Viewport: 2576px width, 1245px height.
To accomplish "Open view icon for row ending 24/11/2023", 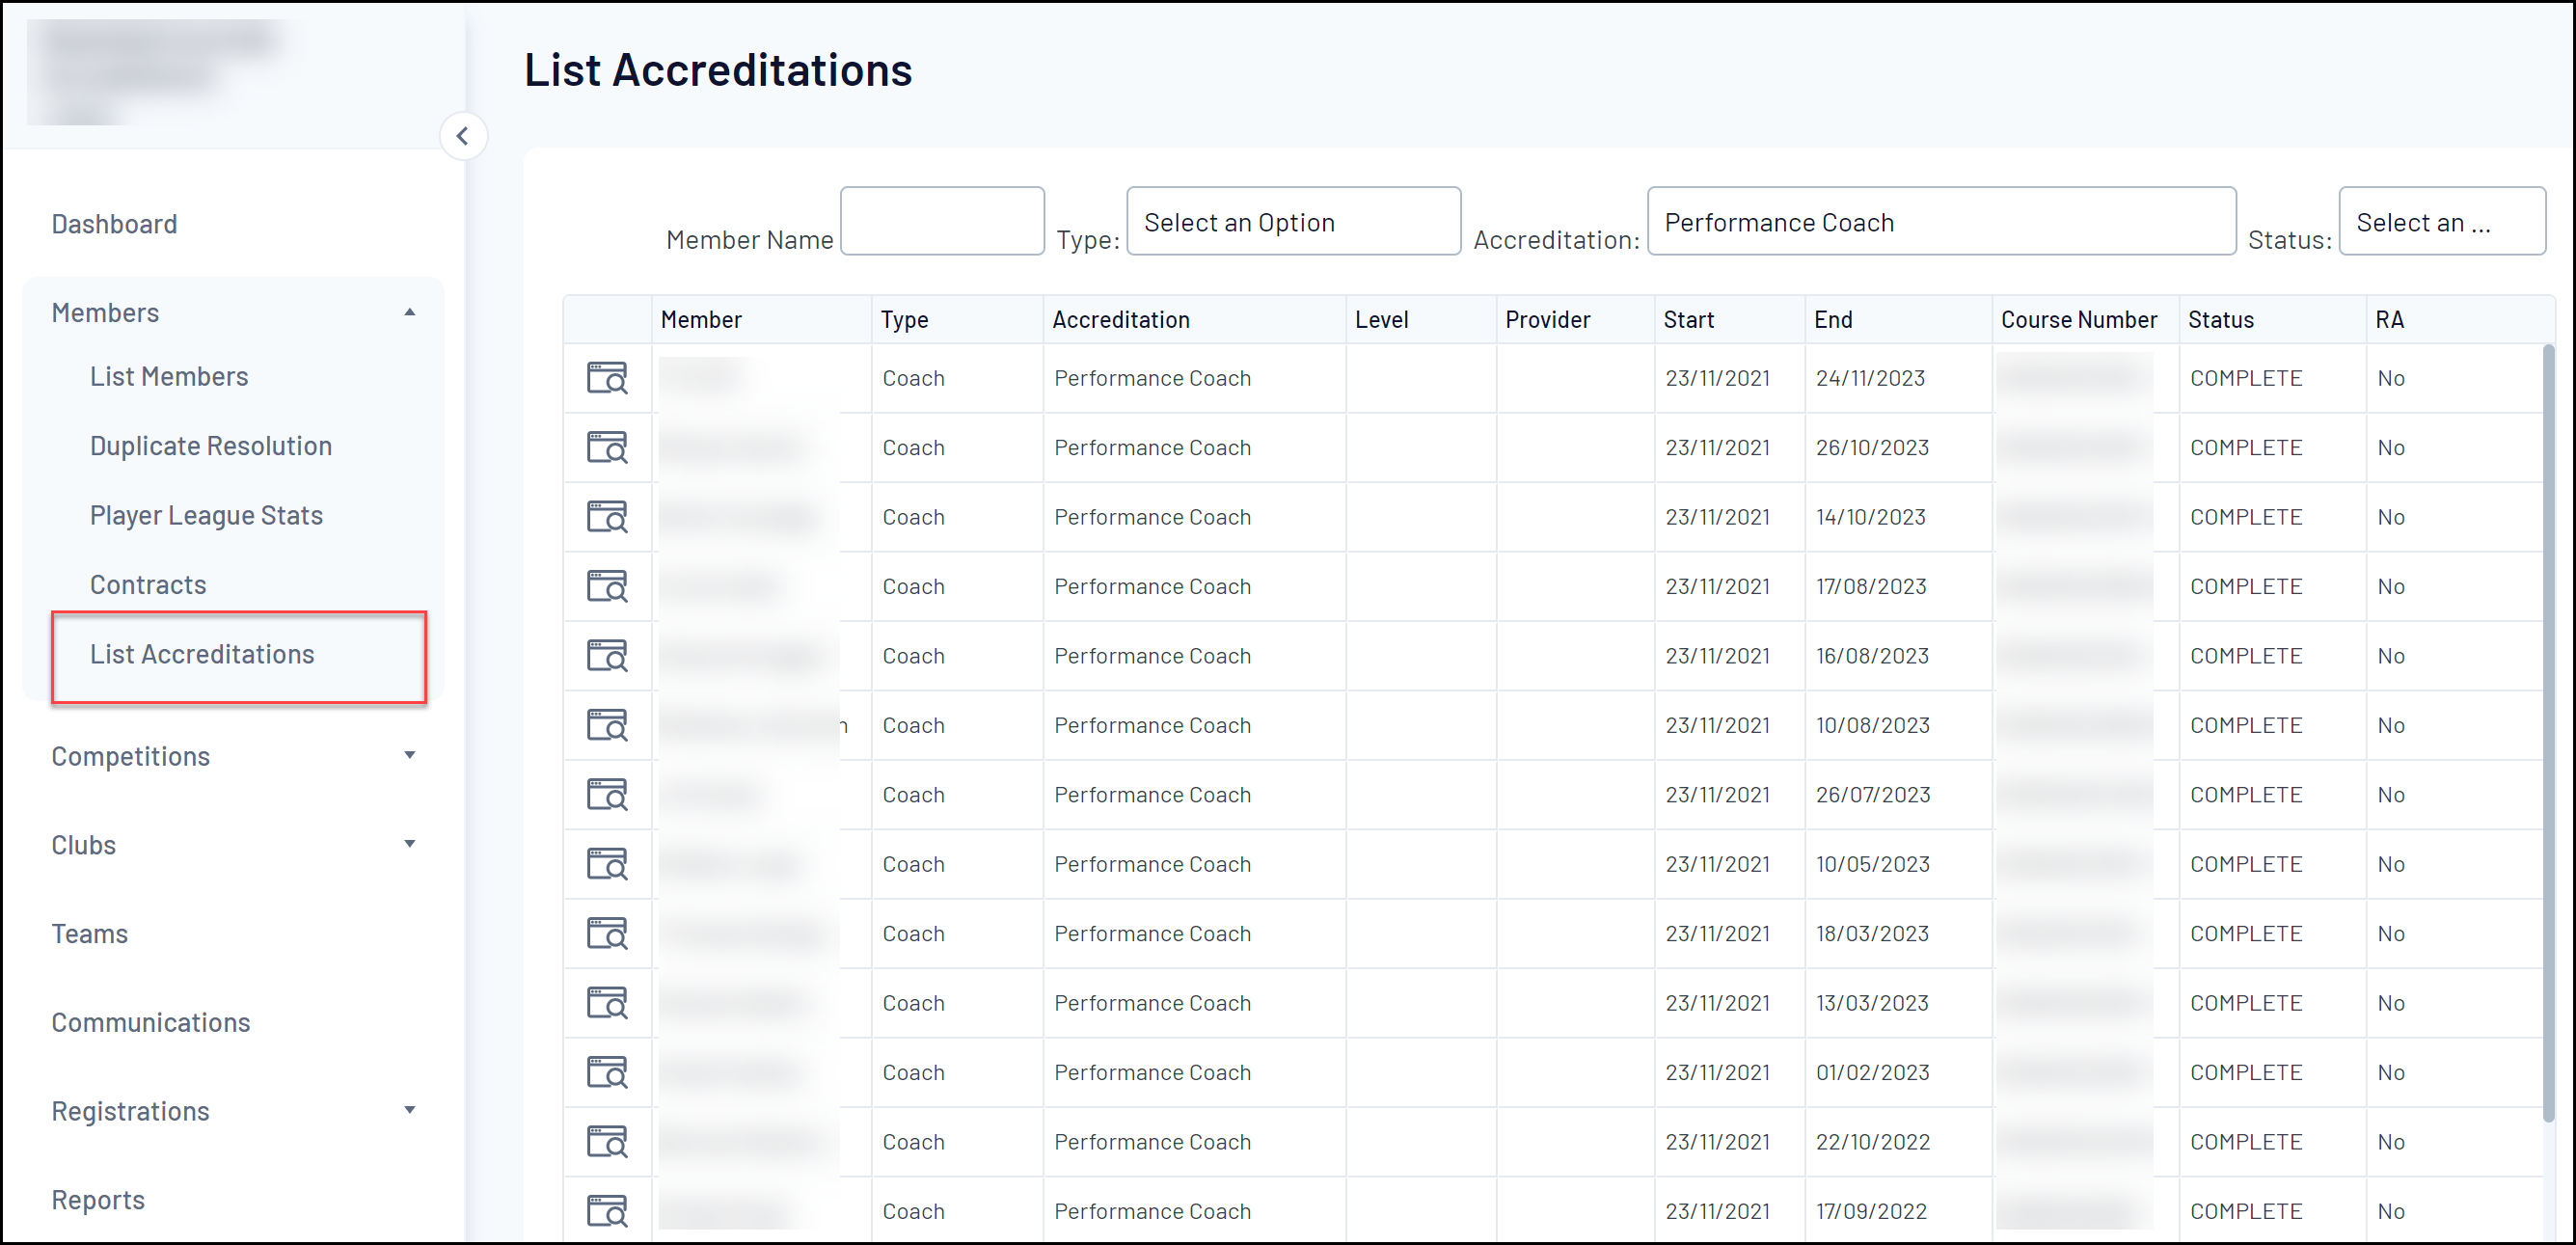I will [606, 378].
